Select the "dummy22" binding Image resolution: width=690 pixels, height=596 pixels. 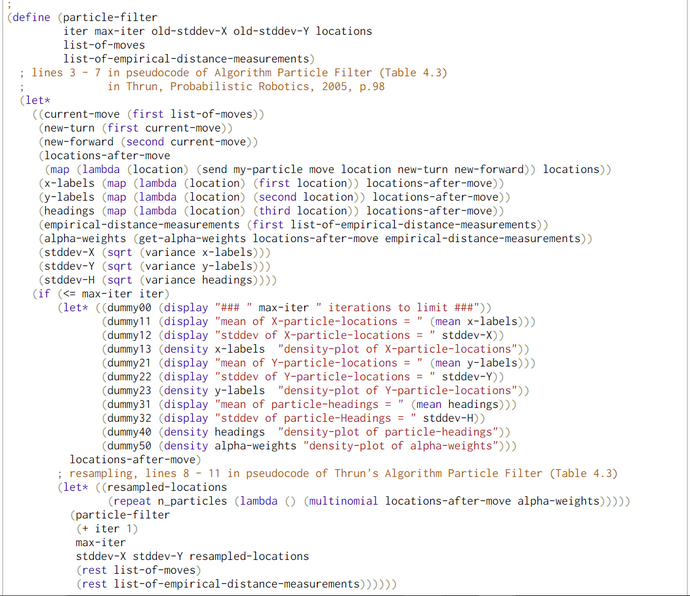coord(129,377)
